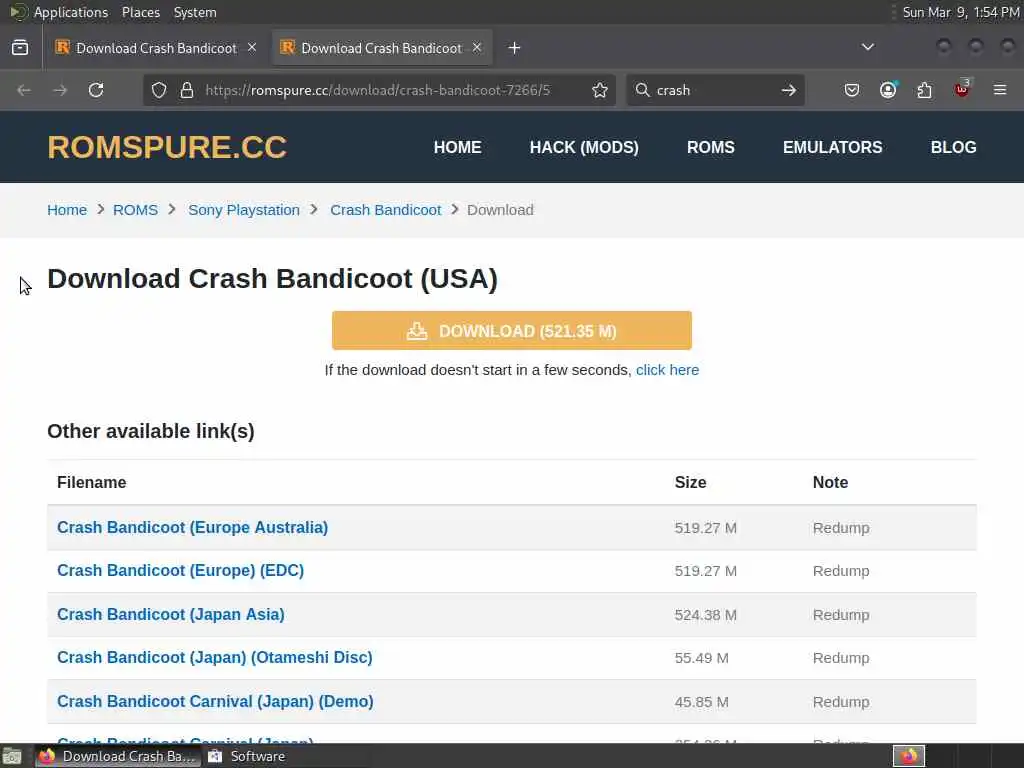
Task: Reload the current page
Action: 96,90
